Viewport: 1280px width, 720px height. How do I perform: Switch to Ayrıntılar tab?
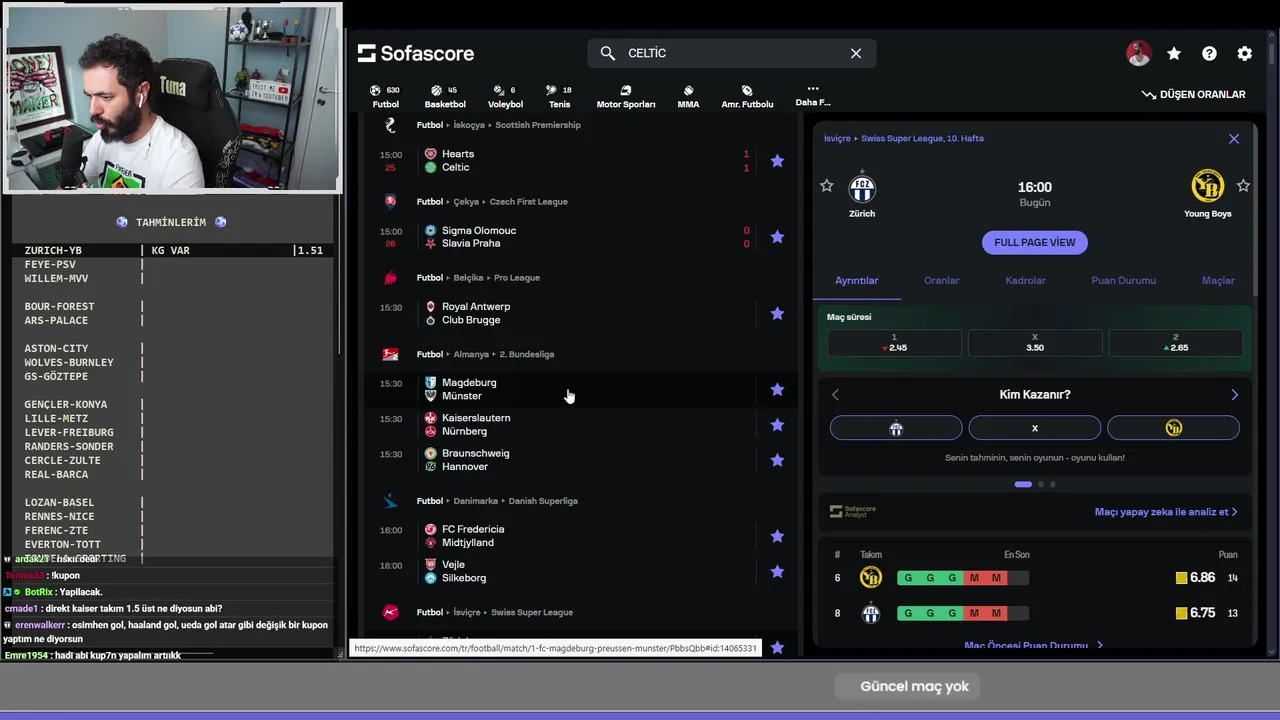click(857, 281)
